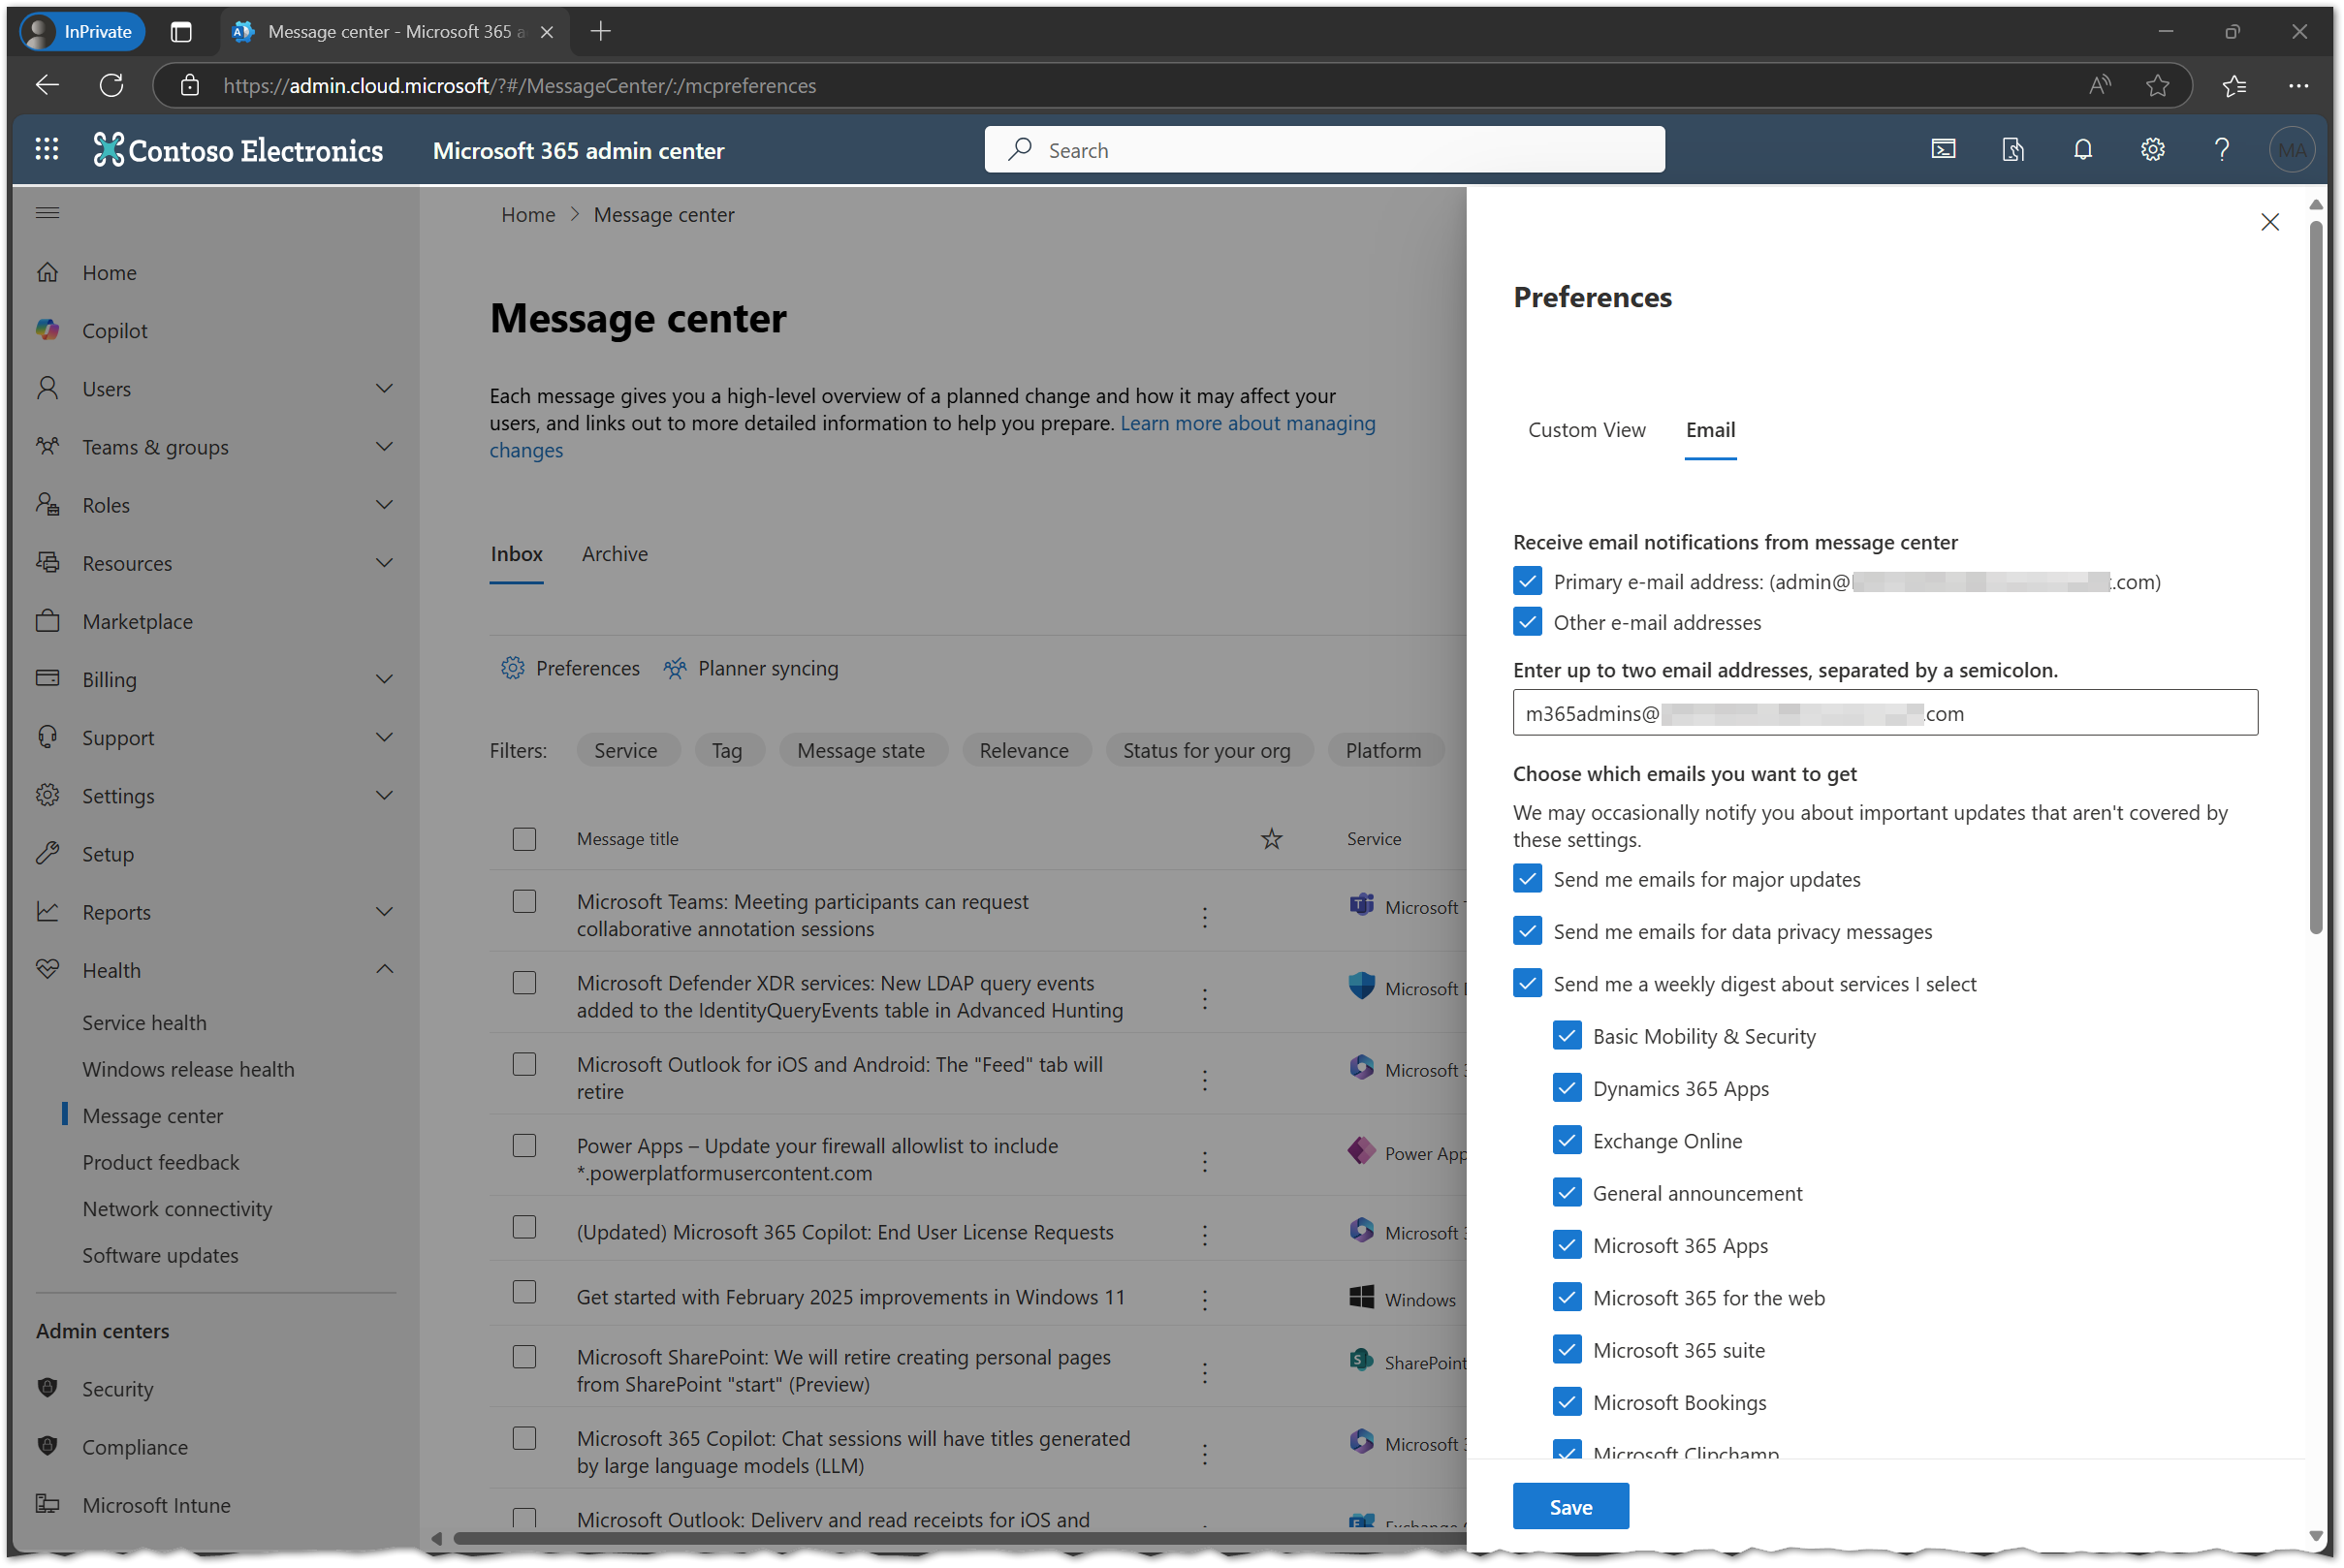Screen dimensions: 2344x1568
Task: Expand the Billing navigation section
Action: coord(384,679)
